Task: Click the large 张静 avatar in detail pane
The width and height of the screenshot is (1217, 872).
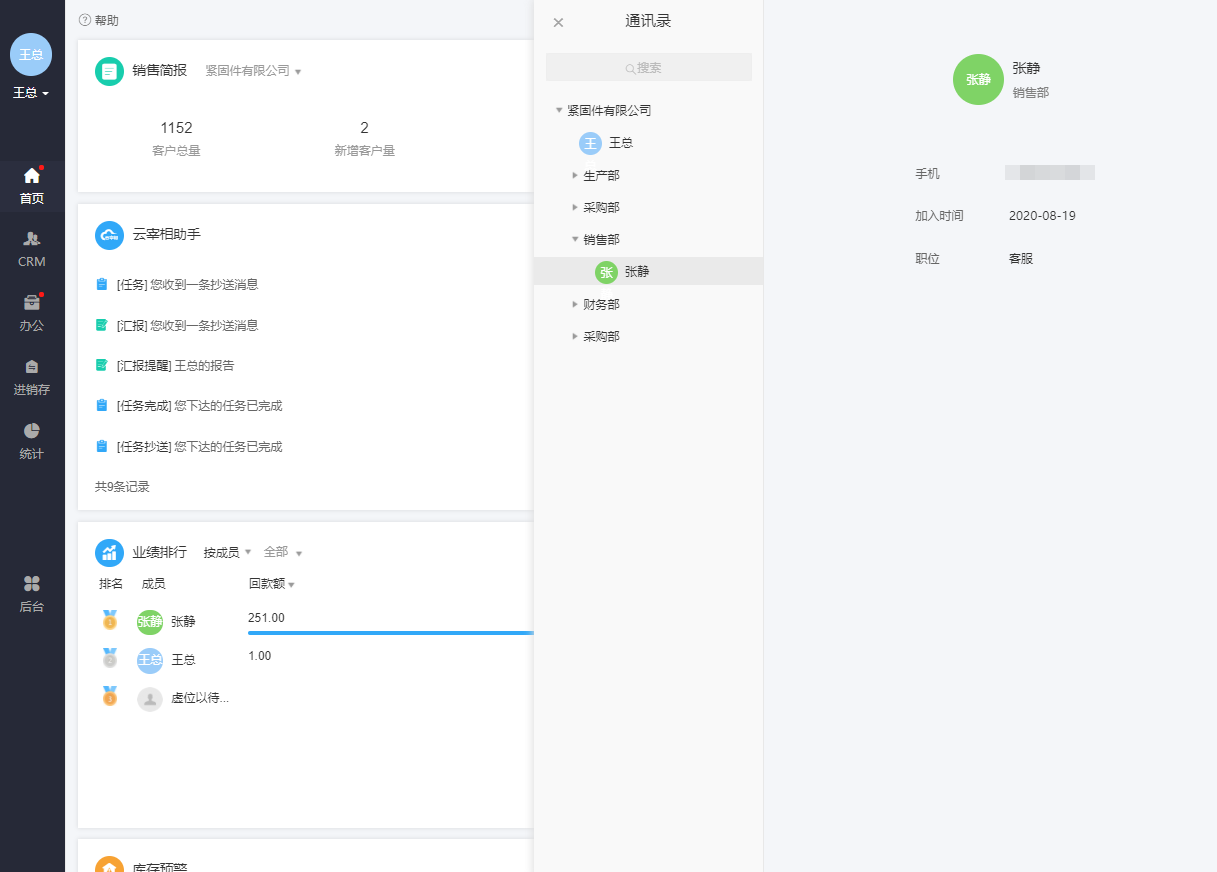Action: pos(978,80)
